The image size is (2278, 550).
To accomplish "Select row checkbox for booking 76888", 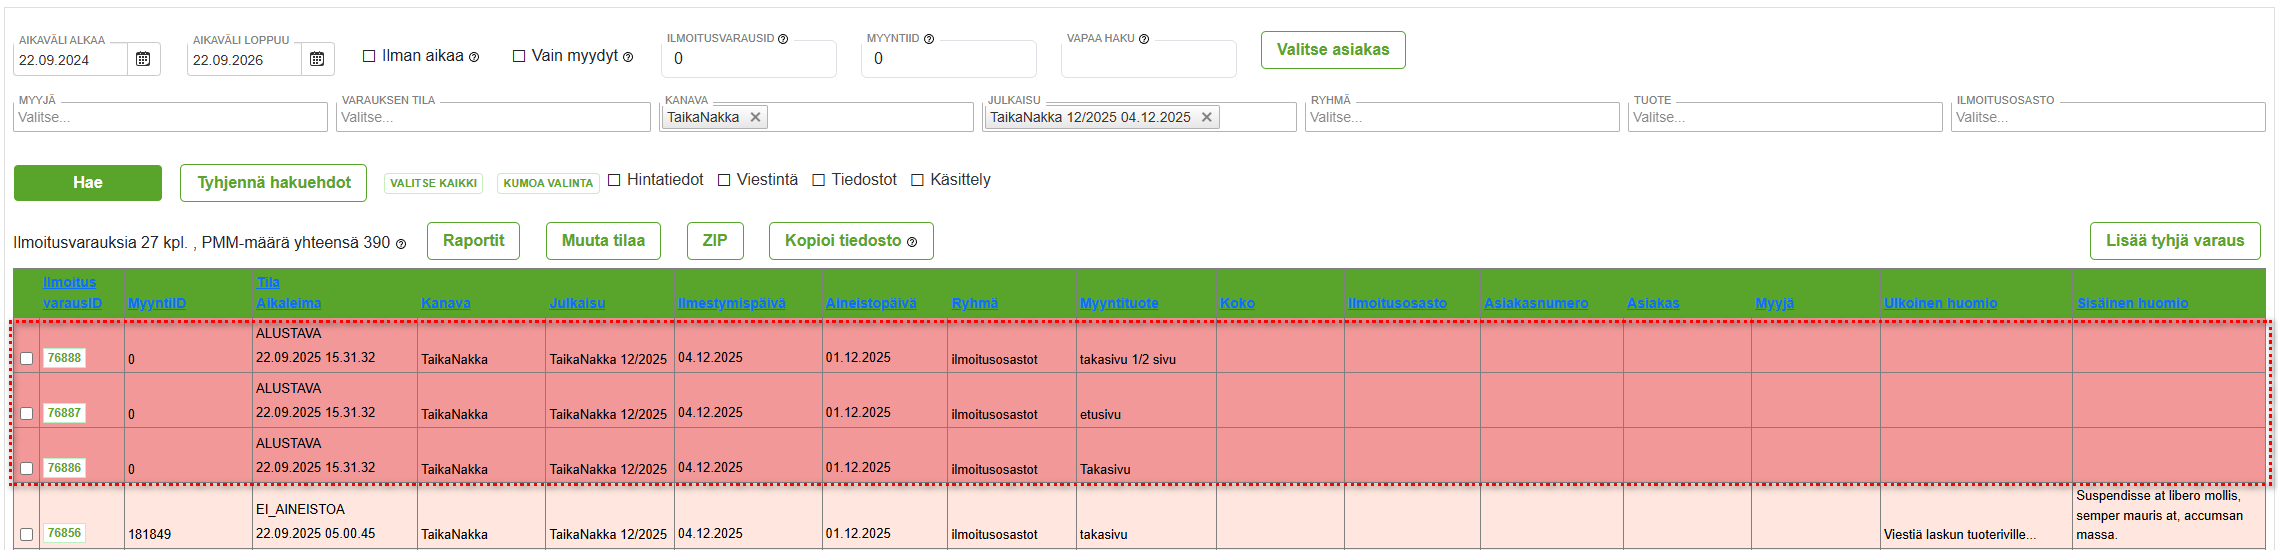I will [x=27, y=358].
